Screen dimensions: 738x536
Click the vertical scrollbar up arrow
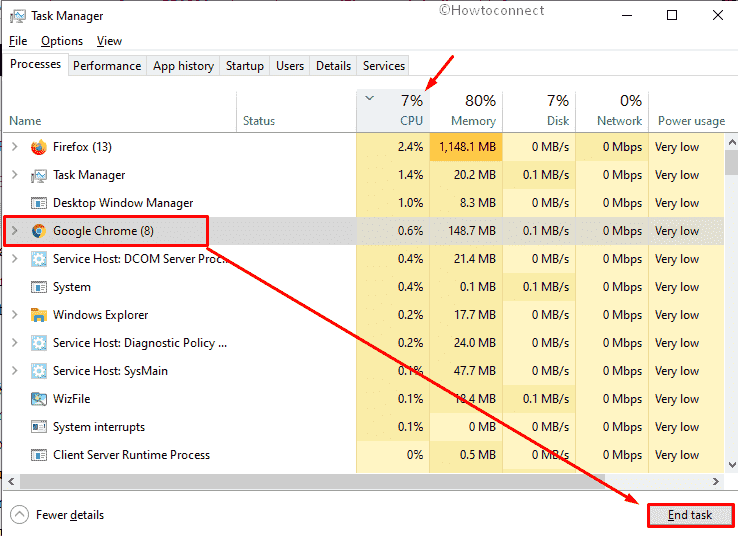click(x=731, y=142)
